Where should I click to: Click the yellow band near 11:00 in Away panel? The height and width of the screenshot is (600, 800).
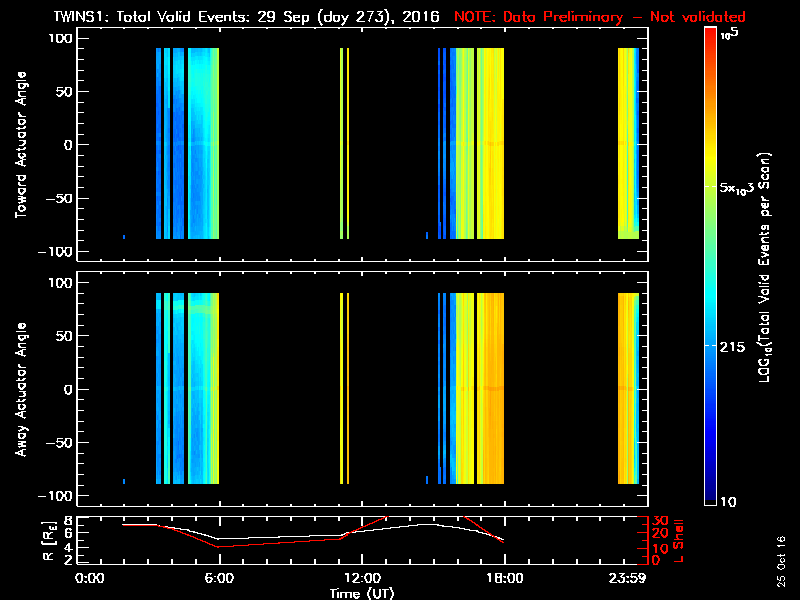point(342,388)
